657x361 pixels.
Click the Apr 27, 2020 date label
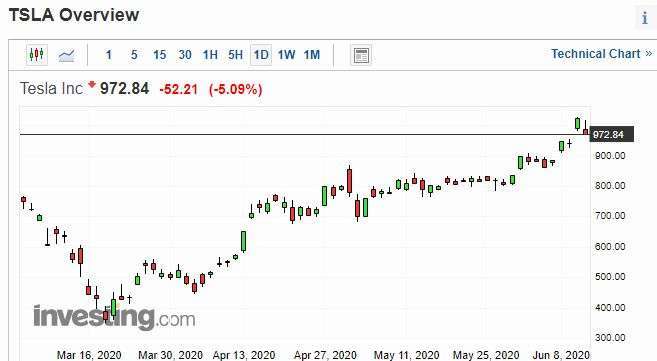325,355
